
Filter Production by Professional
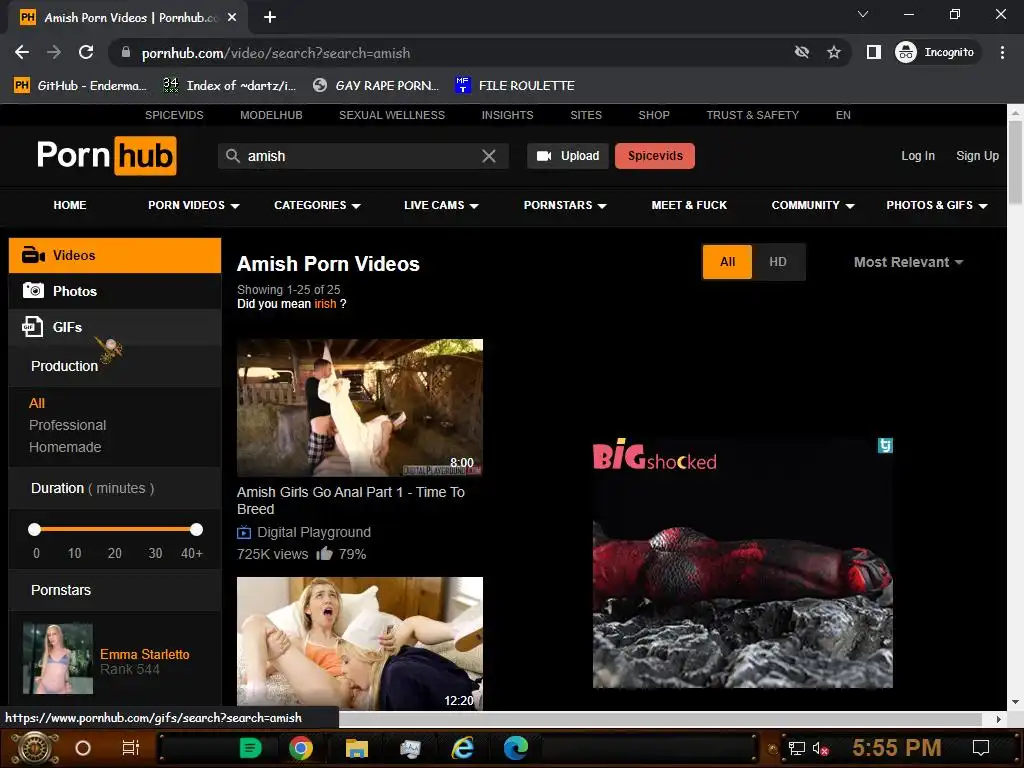tap(67, 425)
